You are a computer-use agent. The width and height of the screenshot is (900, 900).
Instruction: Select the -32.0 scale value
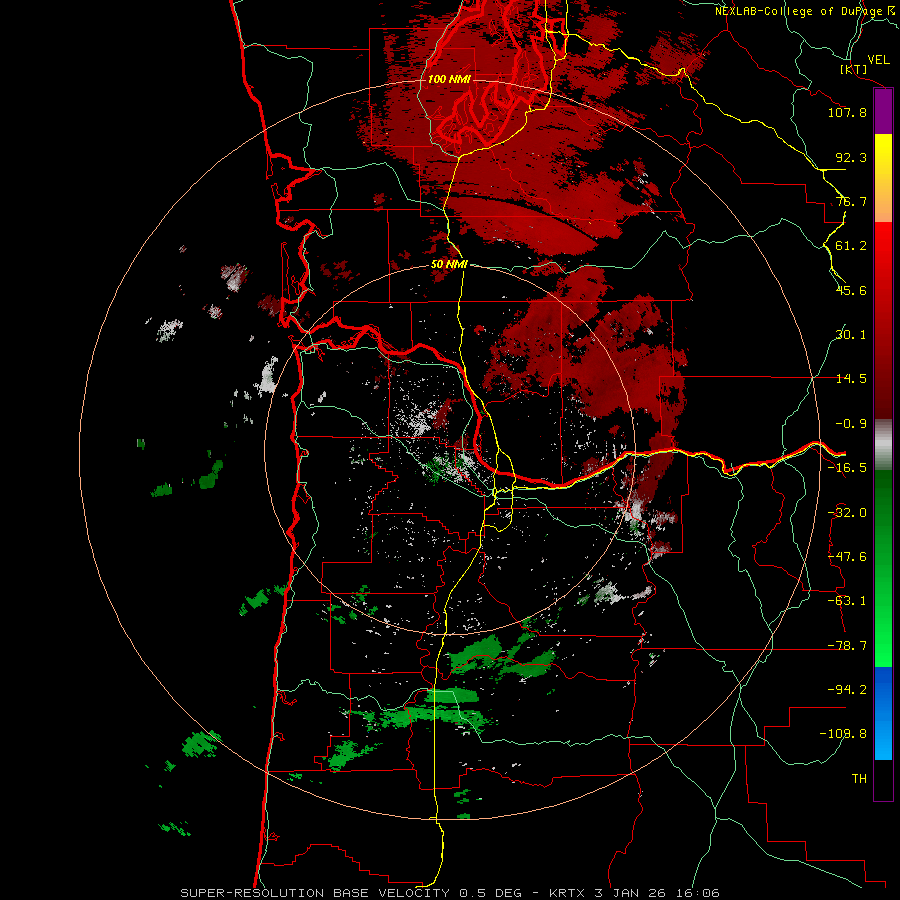(847, 513)
